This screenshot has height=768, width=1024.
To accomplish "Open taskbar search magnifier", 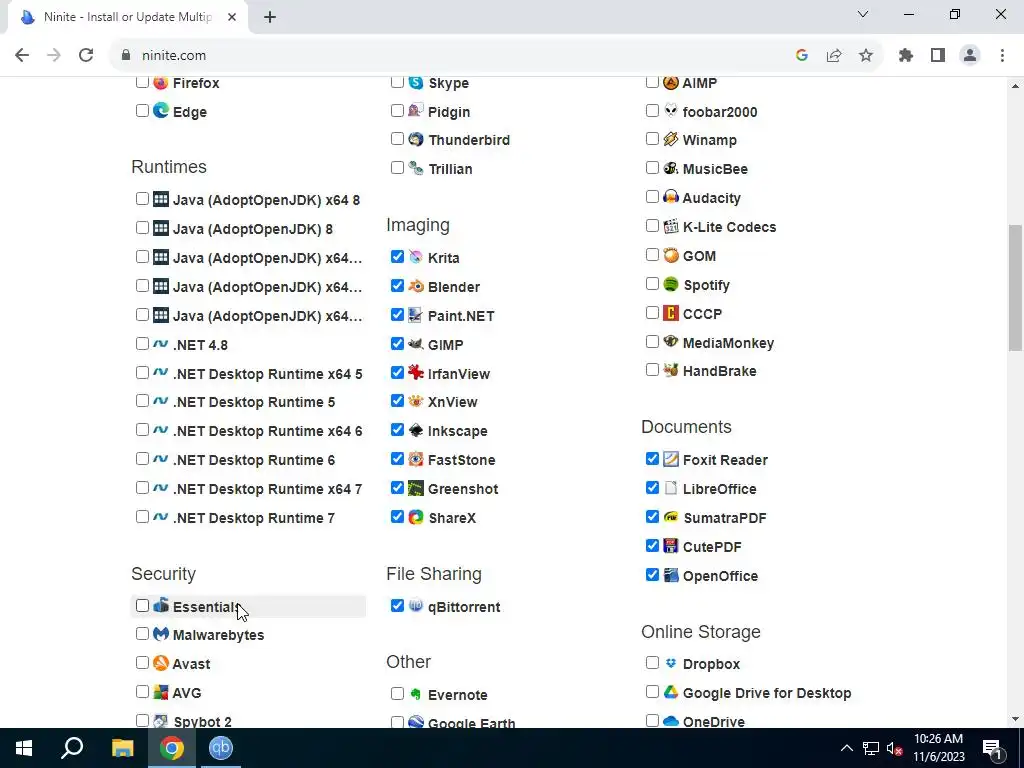I will [72, 748].
